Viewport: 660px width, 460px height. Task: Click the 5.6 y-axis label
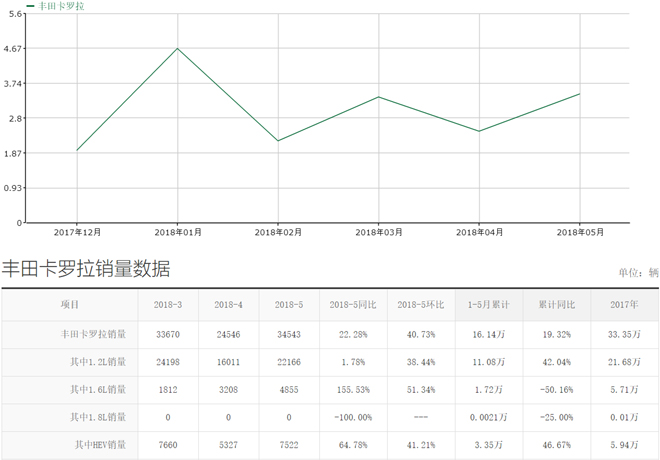point(15,14)
